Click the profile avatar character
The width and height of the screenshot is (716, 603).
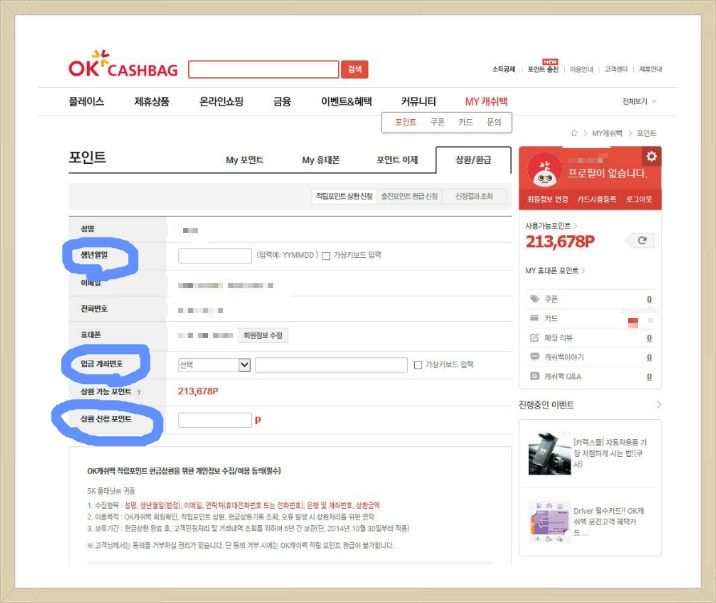(x=544, y=172)
